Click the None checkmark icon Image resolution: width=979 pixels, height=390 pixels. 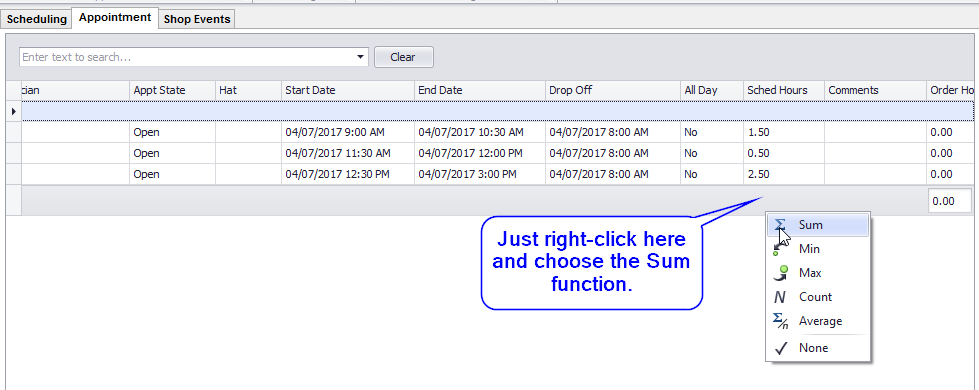(780, 348)
